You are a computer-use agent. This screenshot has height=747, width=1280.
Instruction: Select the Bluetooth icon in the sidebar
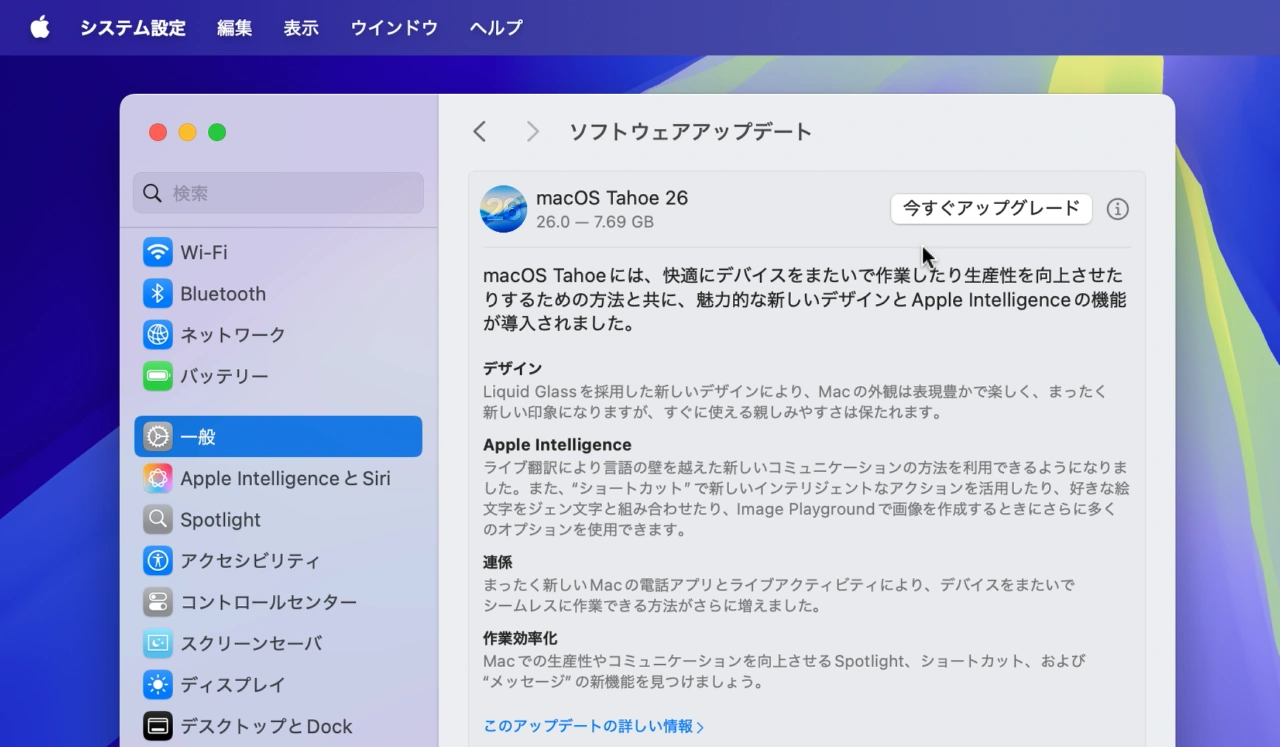click(158, 293)
